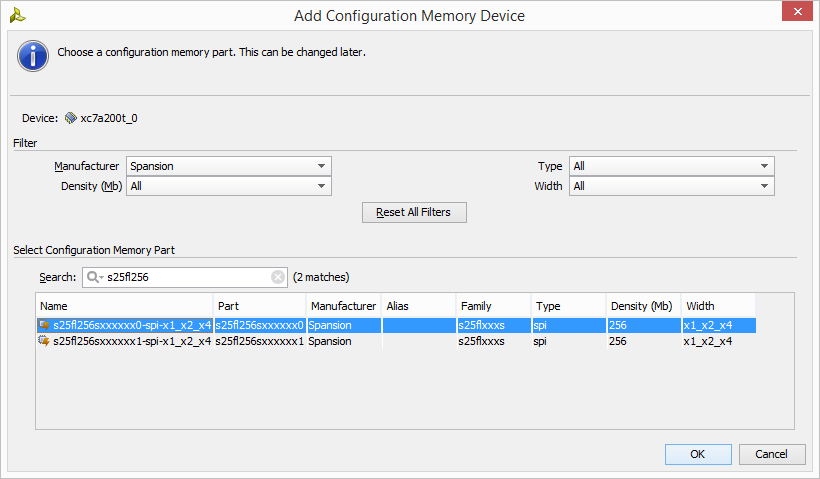820x479 pixels.
Task: Sort by Alias column header
Action: click(x=419, y=306)
